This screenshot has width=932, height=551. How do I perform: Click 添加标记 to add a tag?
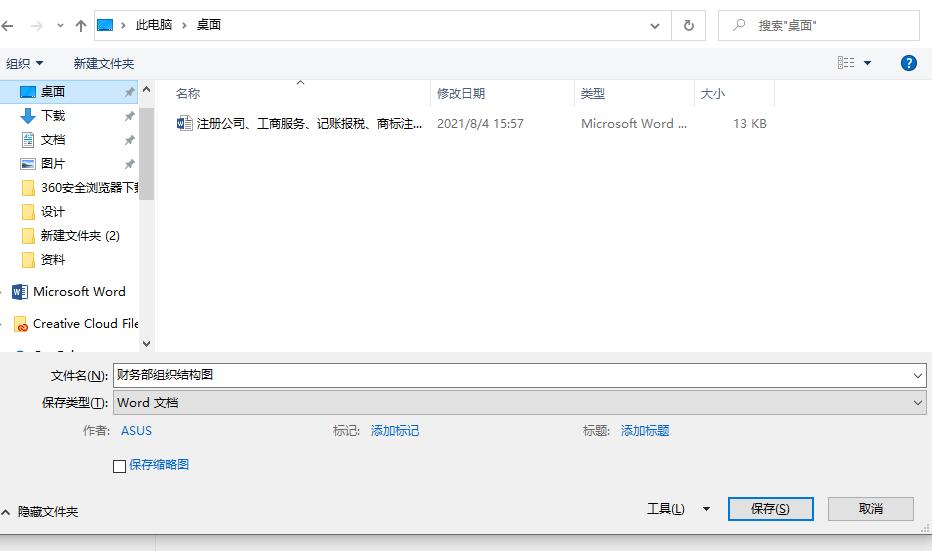tap(395, 431)
